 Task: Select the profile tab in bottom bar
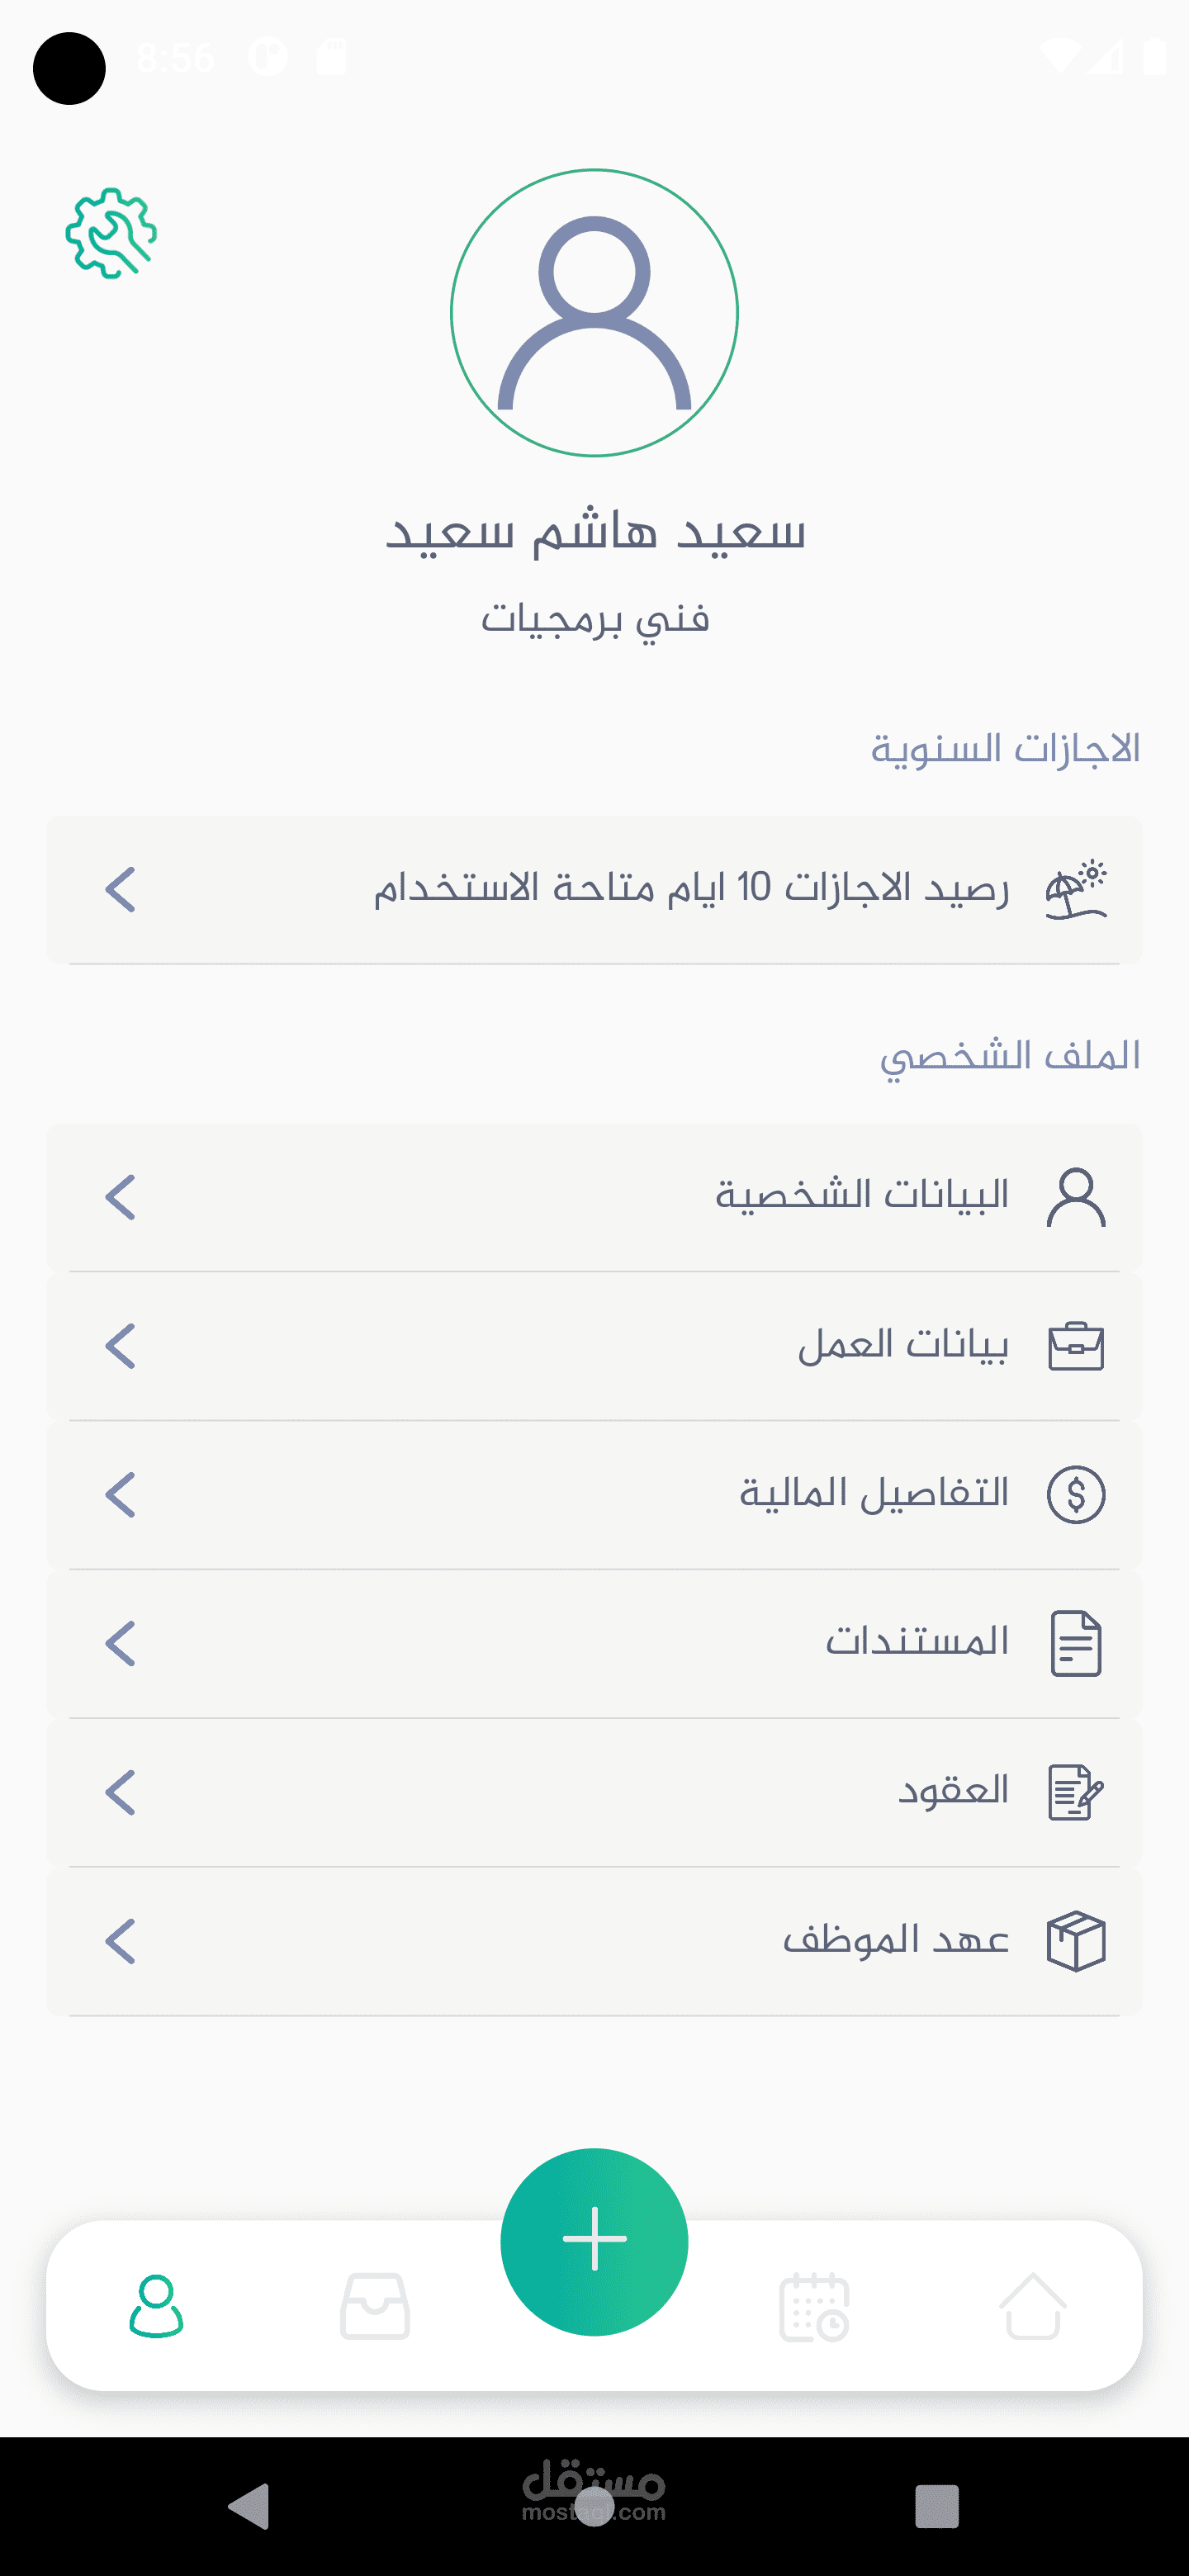[156, 2306]
